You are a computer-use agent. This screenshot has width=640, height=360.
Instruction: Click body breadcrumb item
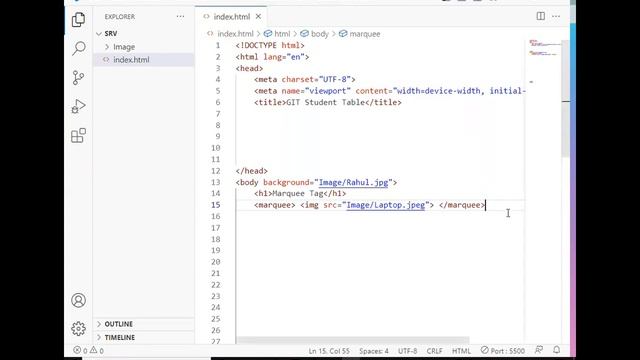click(x=314, y=34)
